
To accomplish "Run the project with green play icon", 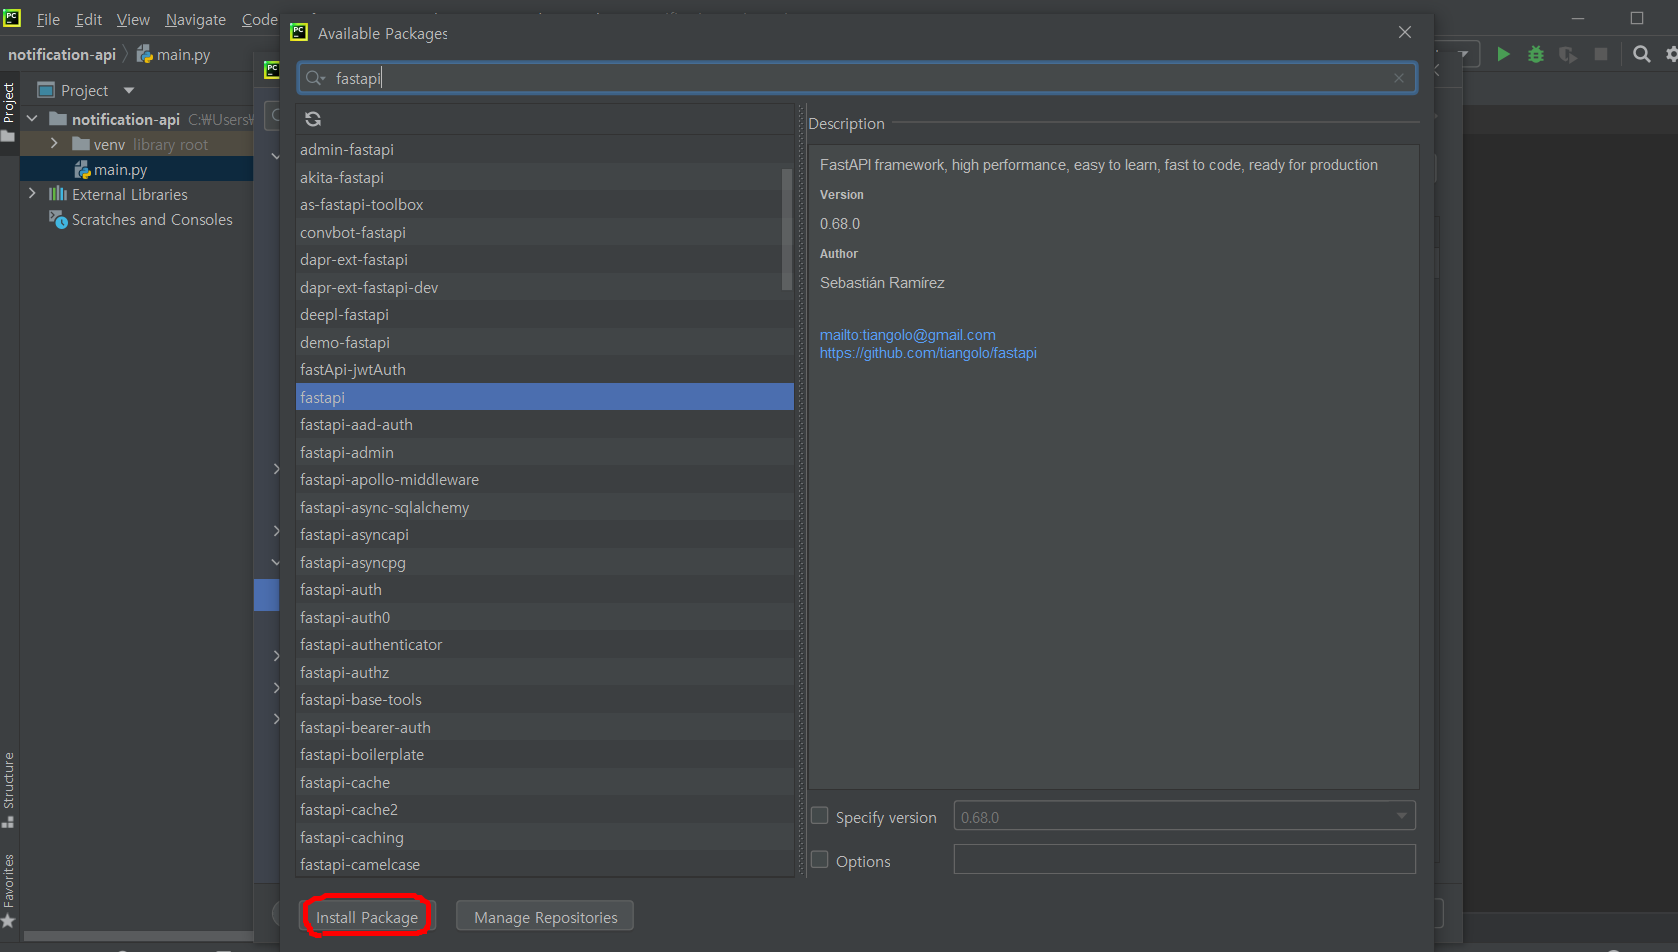I will [1503, 54].
